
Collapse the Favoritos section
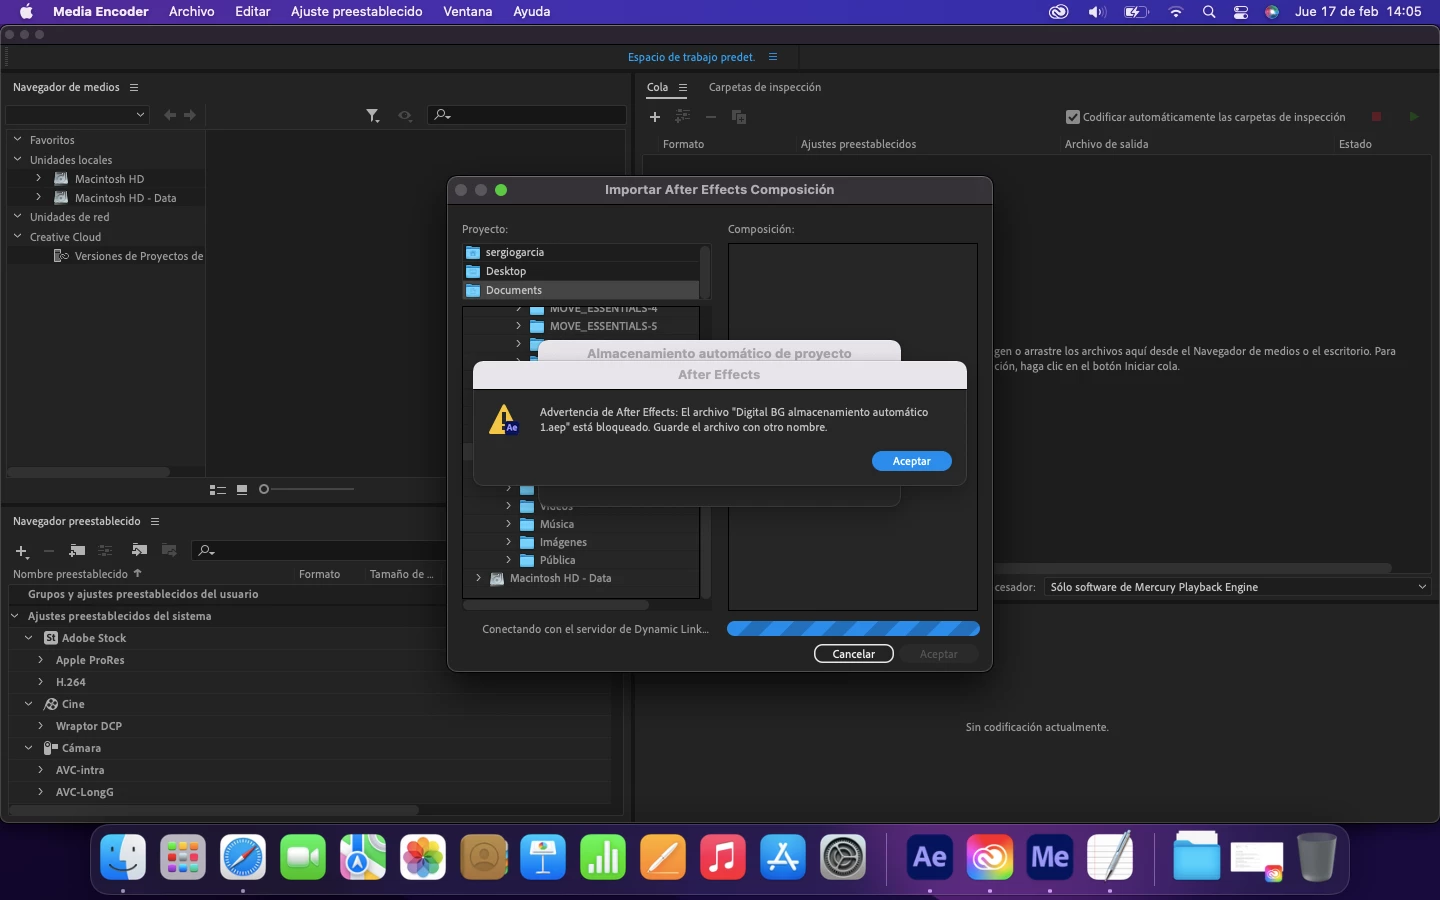18,140
